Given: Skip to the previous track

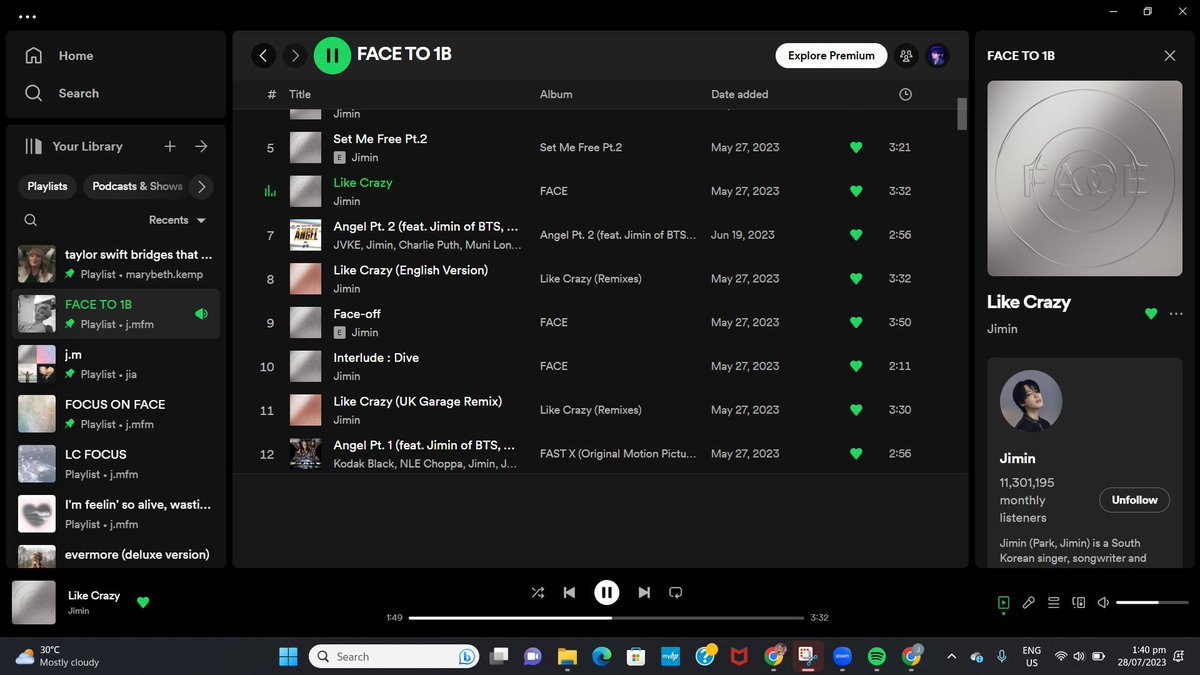Looking at the screenshot, I should pyautogui.click(x=569, y=592).
